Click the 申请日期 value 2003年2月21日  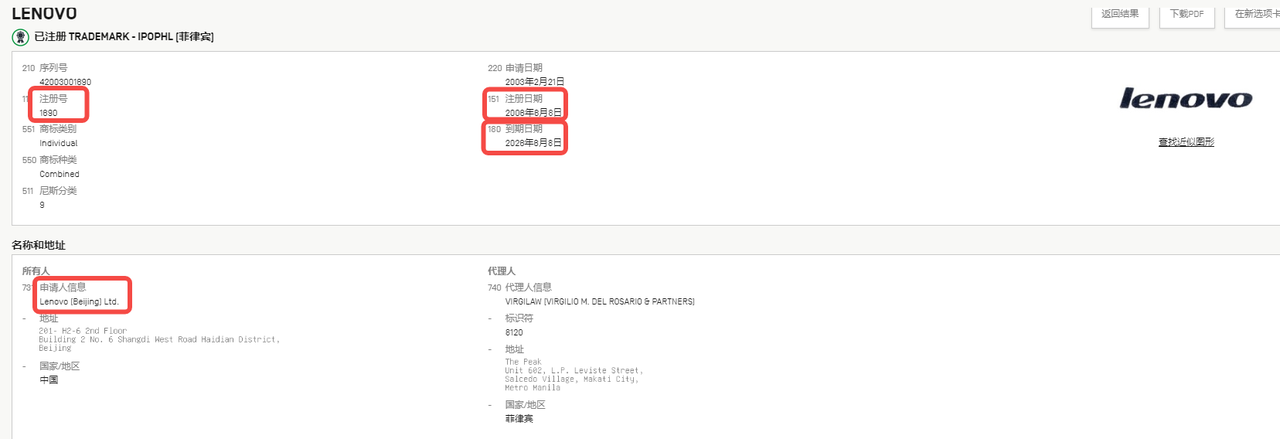point(535,82)
